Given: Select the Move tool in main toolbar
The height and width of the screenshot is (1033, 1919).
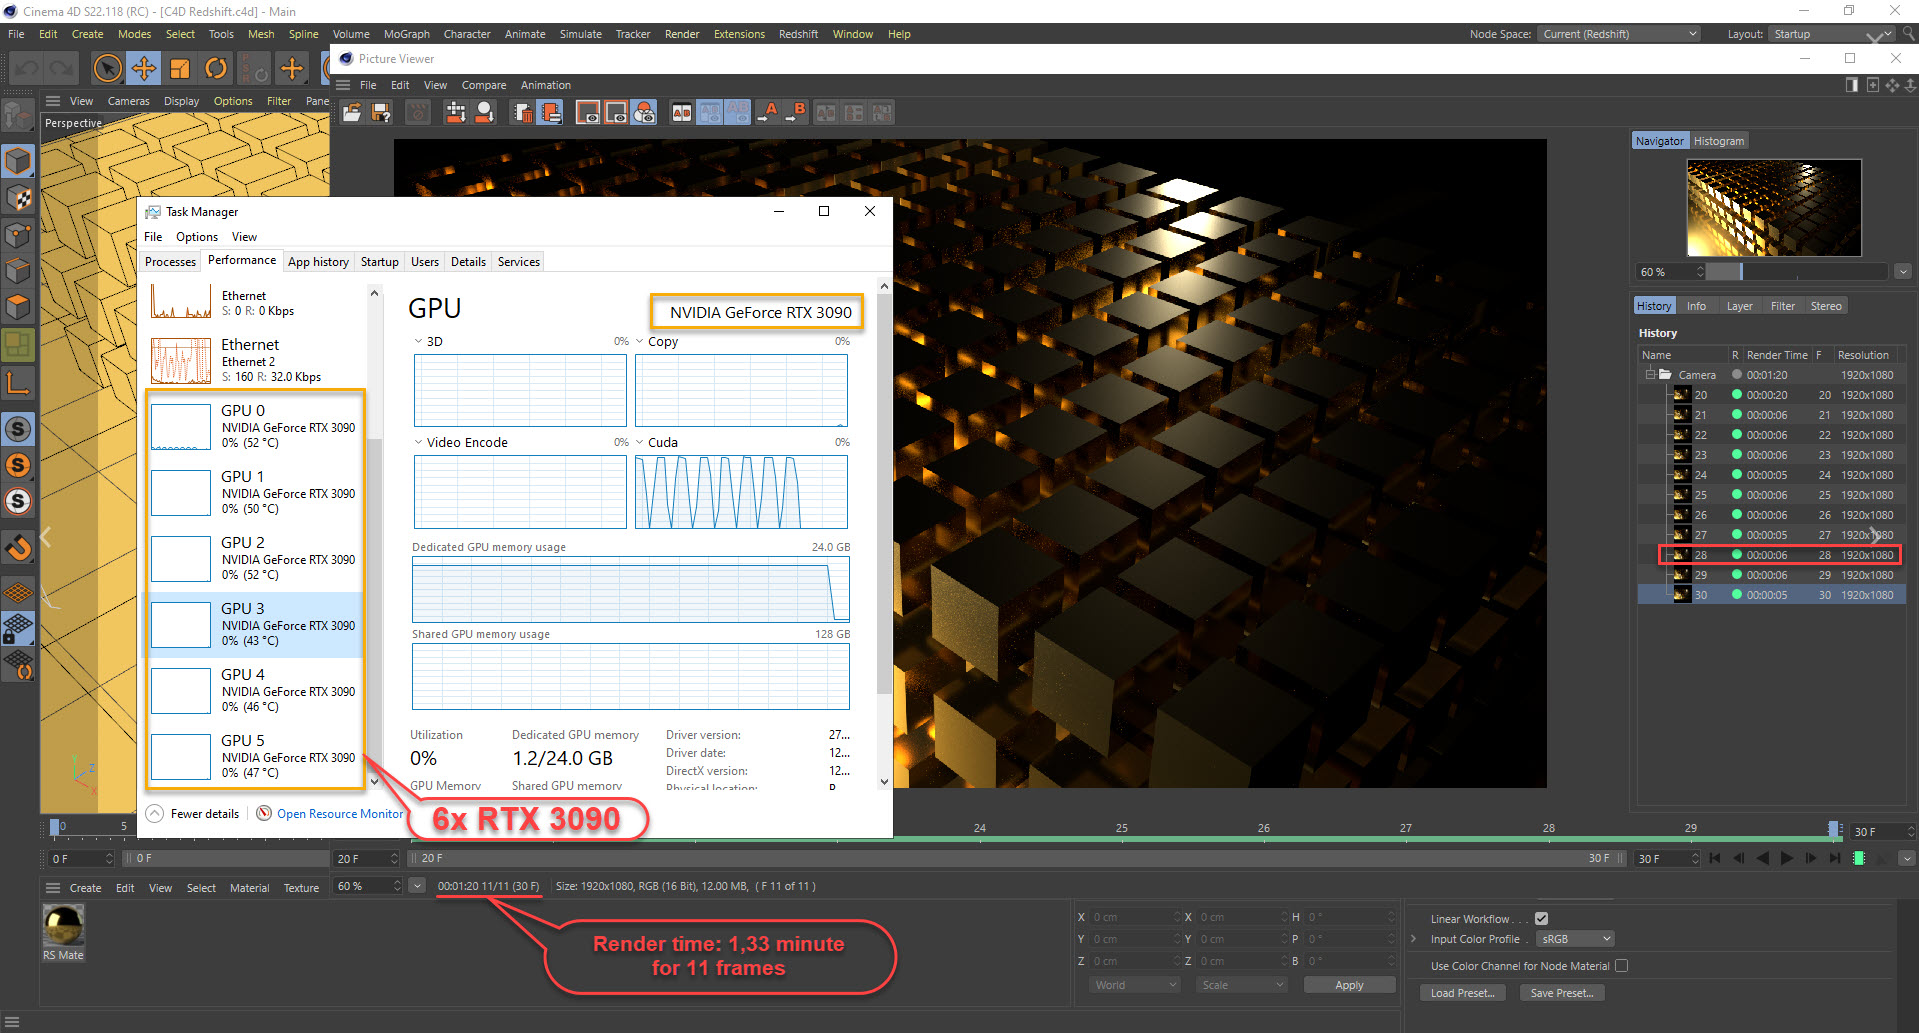Looking at the screenshot, I should tap(144, 69).
